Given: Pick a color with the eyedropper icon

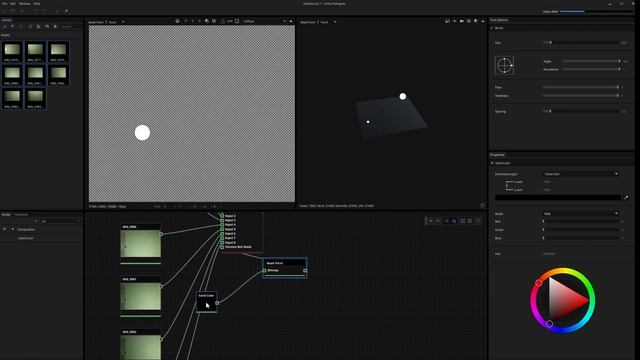Looking at the screenshot, I should click(626, 198).
